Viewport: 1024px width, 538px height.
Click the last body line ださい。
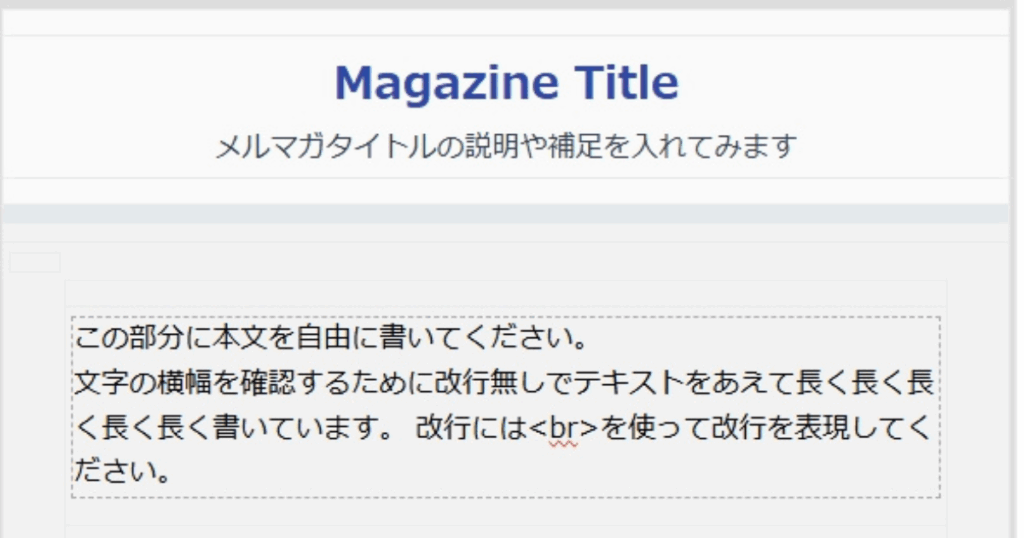(122, 471)
